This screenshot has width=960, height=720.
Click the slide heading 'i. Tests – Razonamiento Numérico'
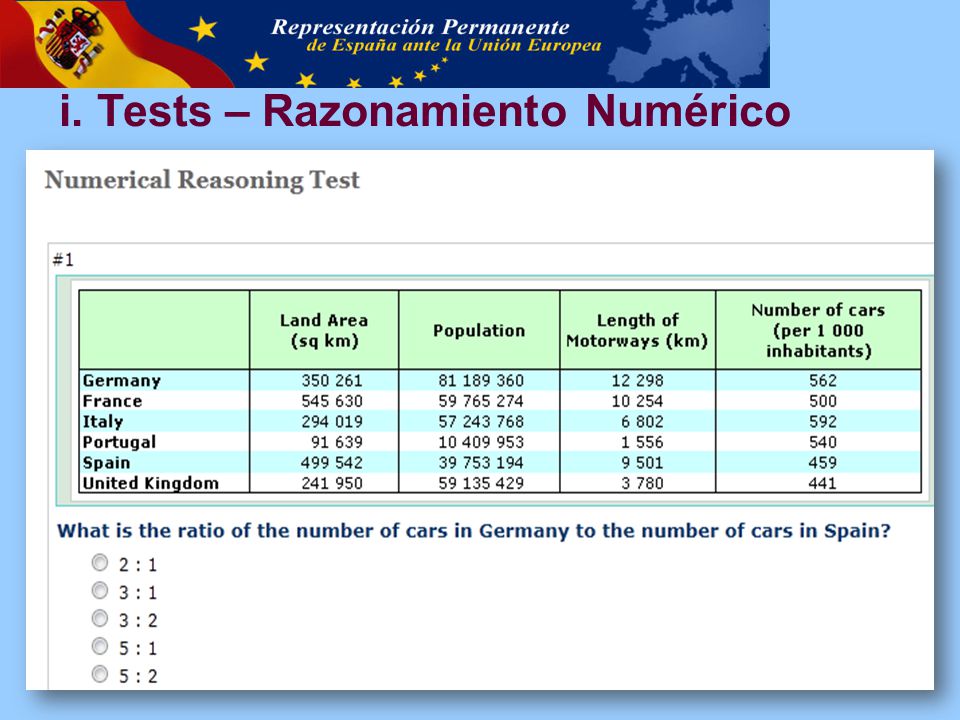point(425,111)
